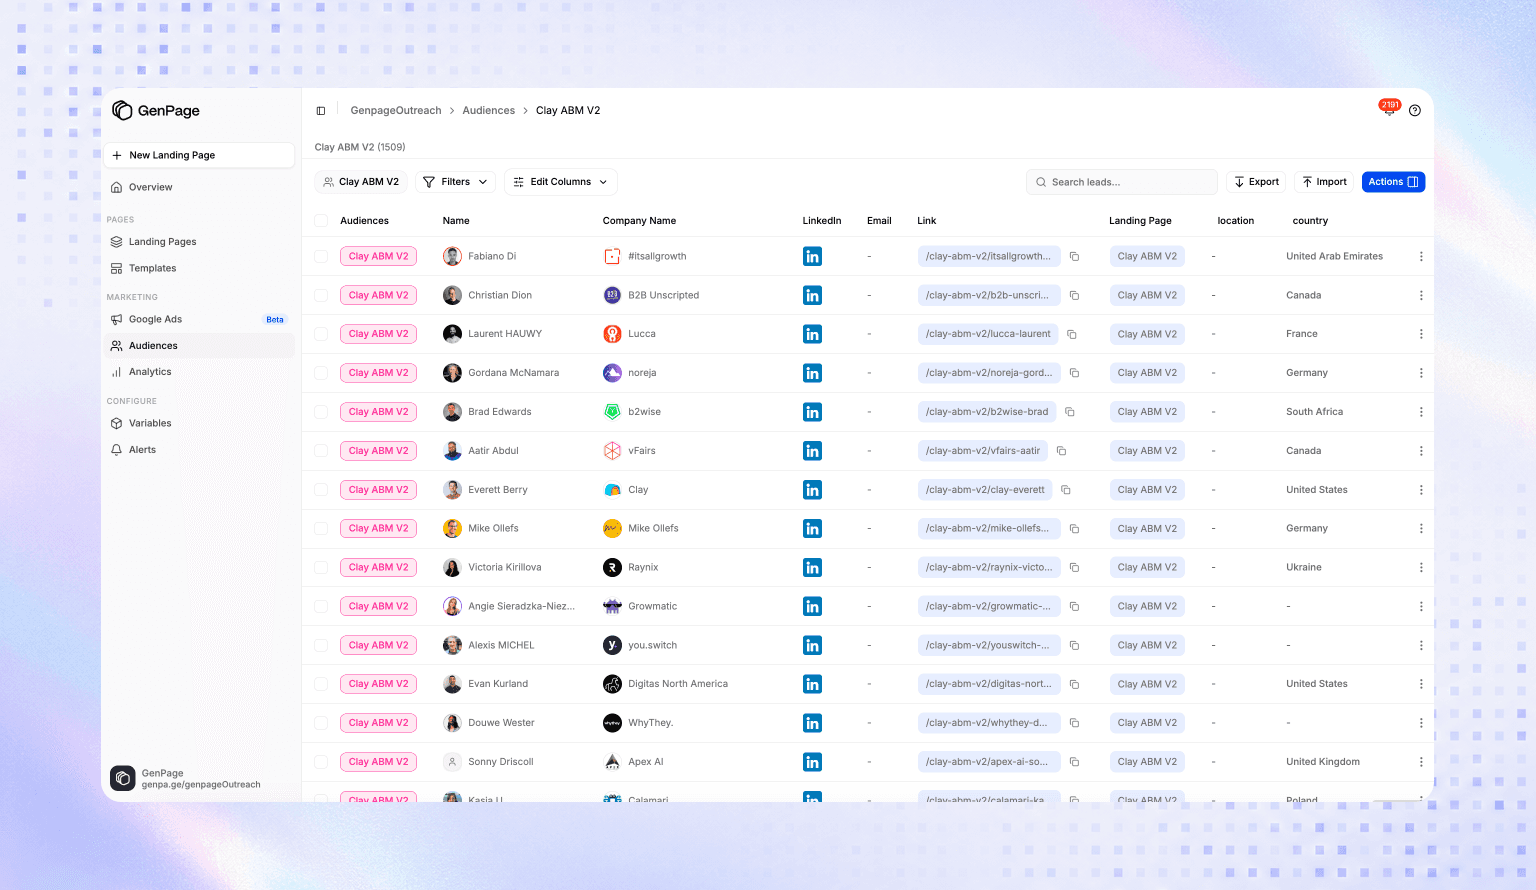Open Brad Edwards' LinkedIn icon
The image size is (1536, 890).
(812, 412)
